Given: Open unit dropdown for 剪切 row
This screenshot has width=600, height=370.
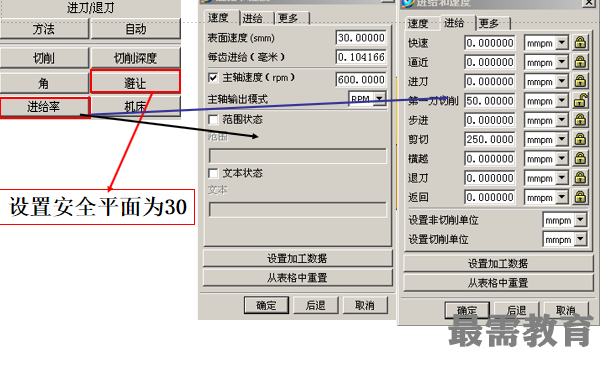Looking at the screenshot, I should pyautogui.click(x=562, y=139).
